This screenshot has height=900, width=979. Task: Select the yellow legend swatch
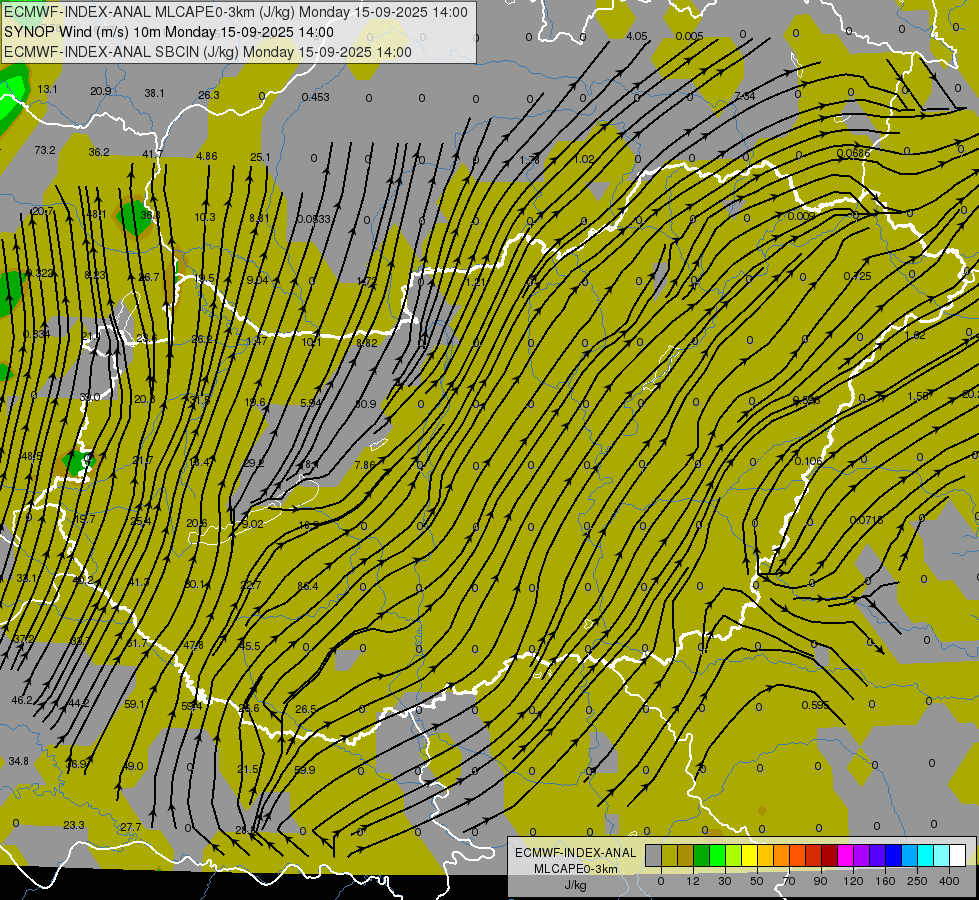tap(749, 855)
